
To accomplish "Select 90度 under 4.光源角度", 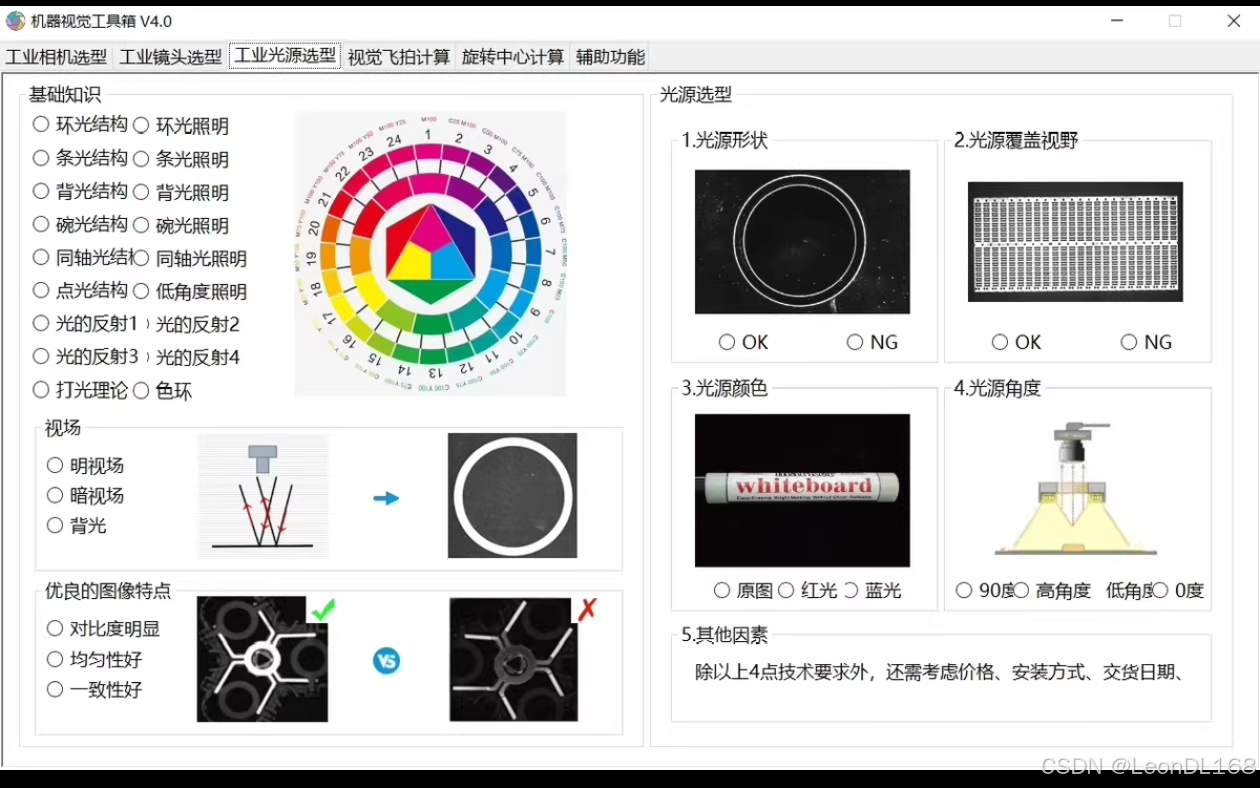I will (x=963, y=589).
